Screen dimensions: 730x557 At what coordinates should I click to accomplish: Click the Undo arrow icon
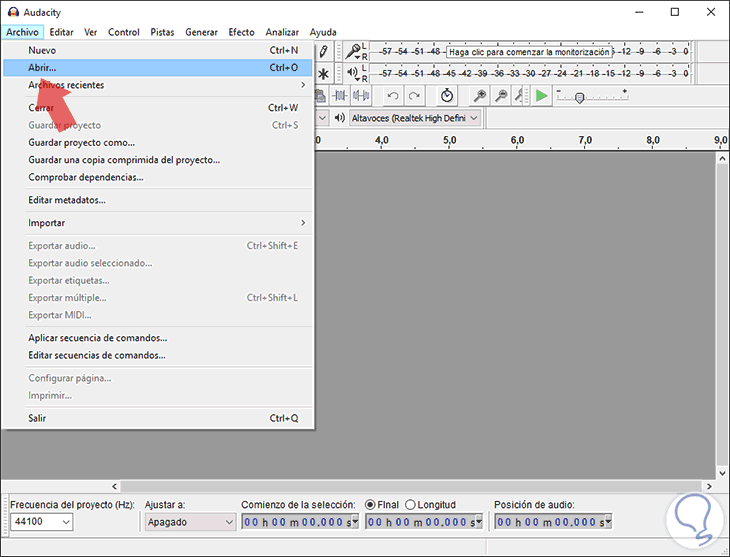(393, 96)
